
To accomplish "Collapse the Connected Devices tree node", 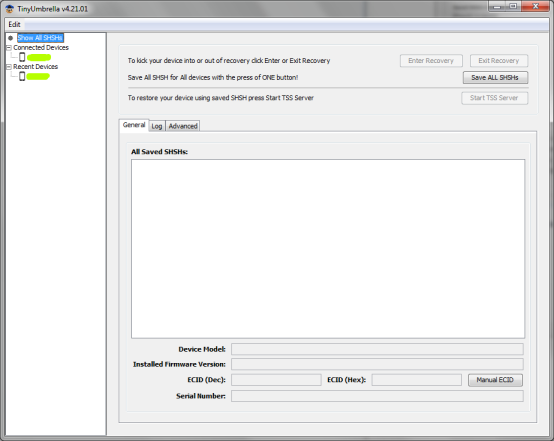I will coord(9,48).
